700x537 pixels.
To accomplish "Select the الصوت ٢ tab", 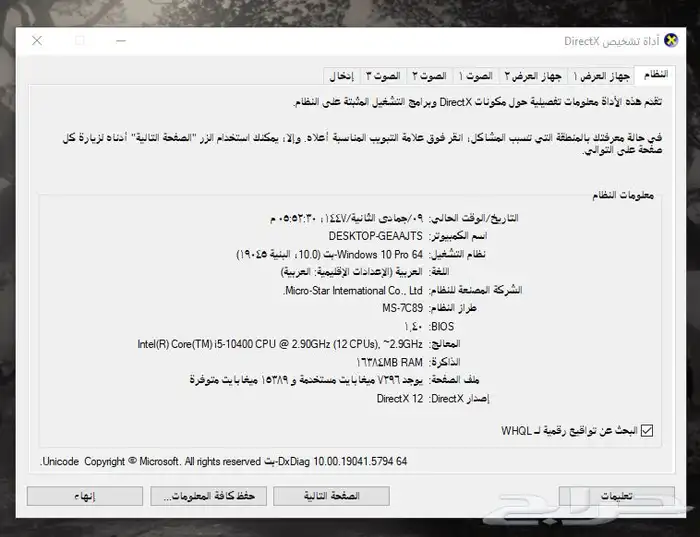I will [429, 76].
